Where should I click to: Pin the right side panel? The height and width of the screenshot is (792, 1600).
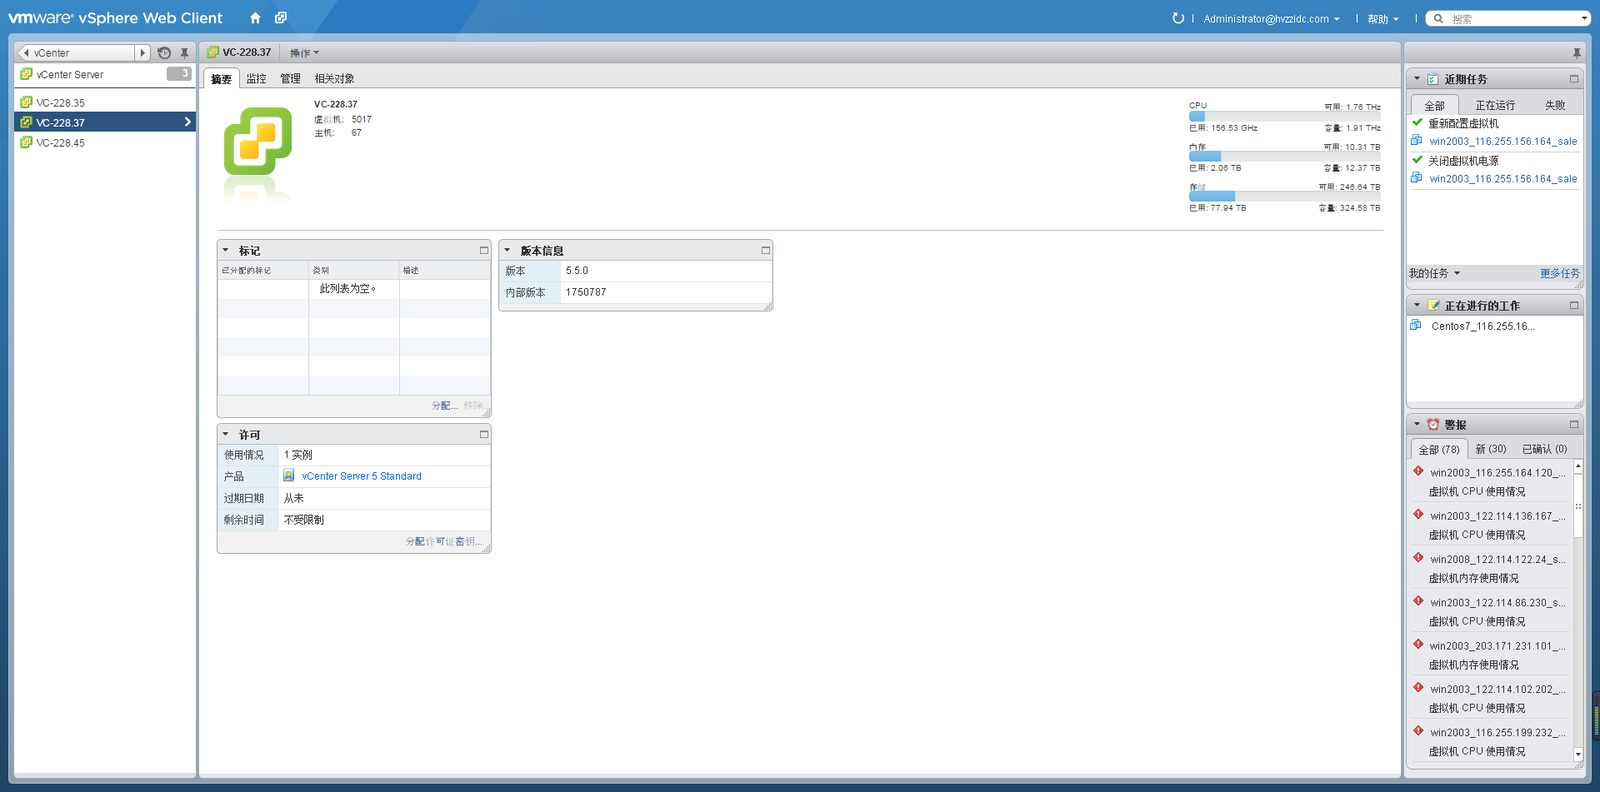(1577, 53)
